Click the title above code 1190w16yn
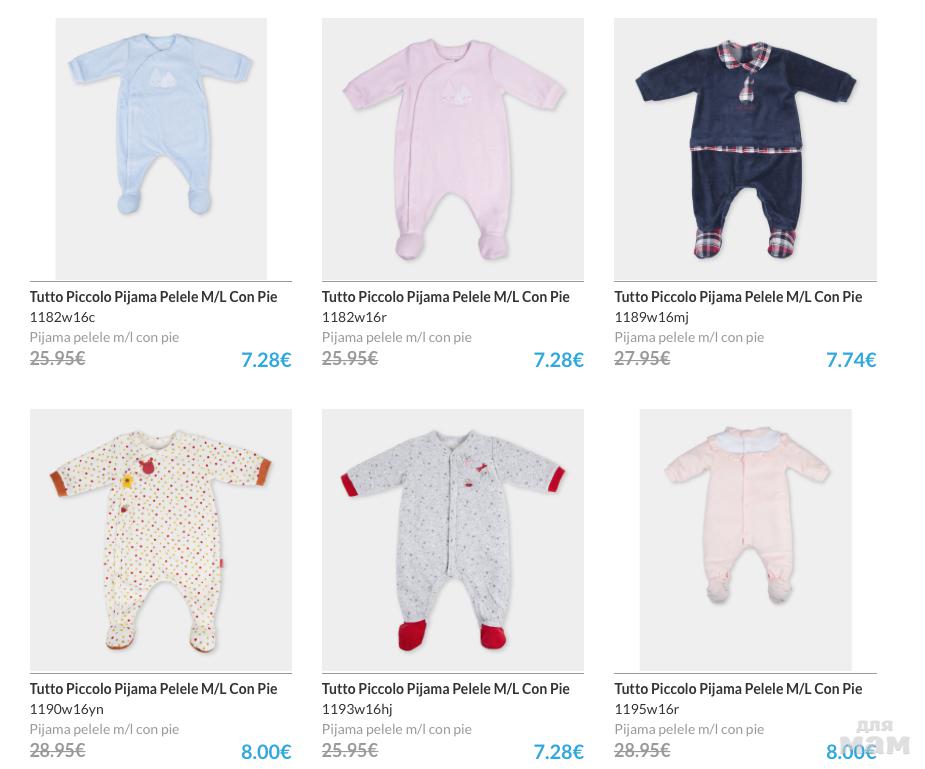This screenshot has width=925, height=769. (x=153, y=689)
